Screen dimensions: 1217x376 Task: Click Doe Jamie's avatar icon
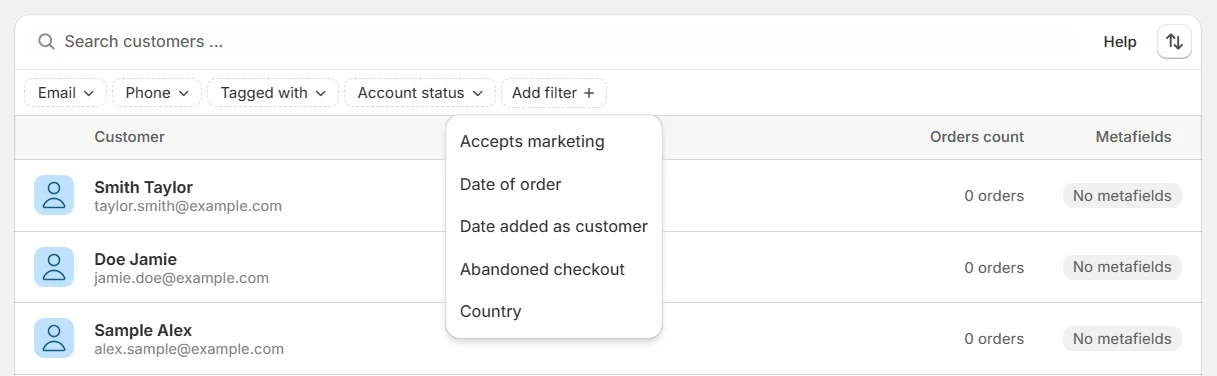(x=54, y=267)
